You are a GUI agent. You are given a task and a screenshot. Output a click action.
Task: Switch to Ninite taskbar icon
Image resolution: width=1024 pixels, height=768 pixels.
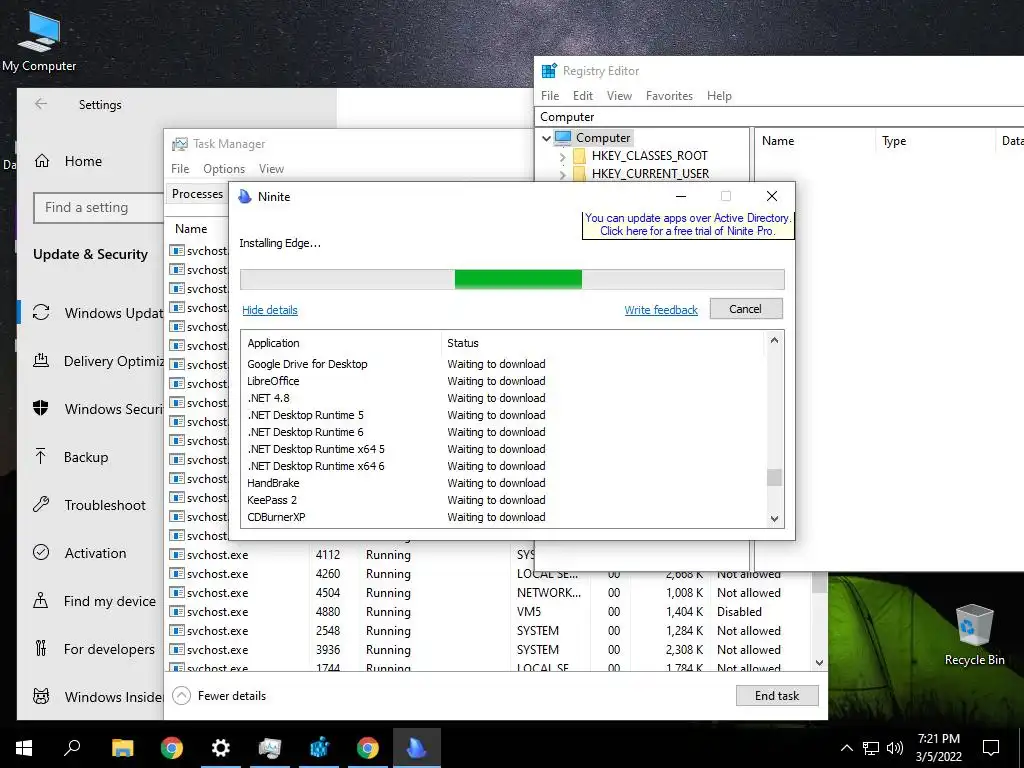(x=417, y=748)
